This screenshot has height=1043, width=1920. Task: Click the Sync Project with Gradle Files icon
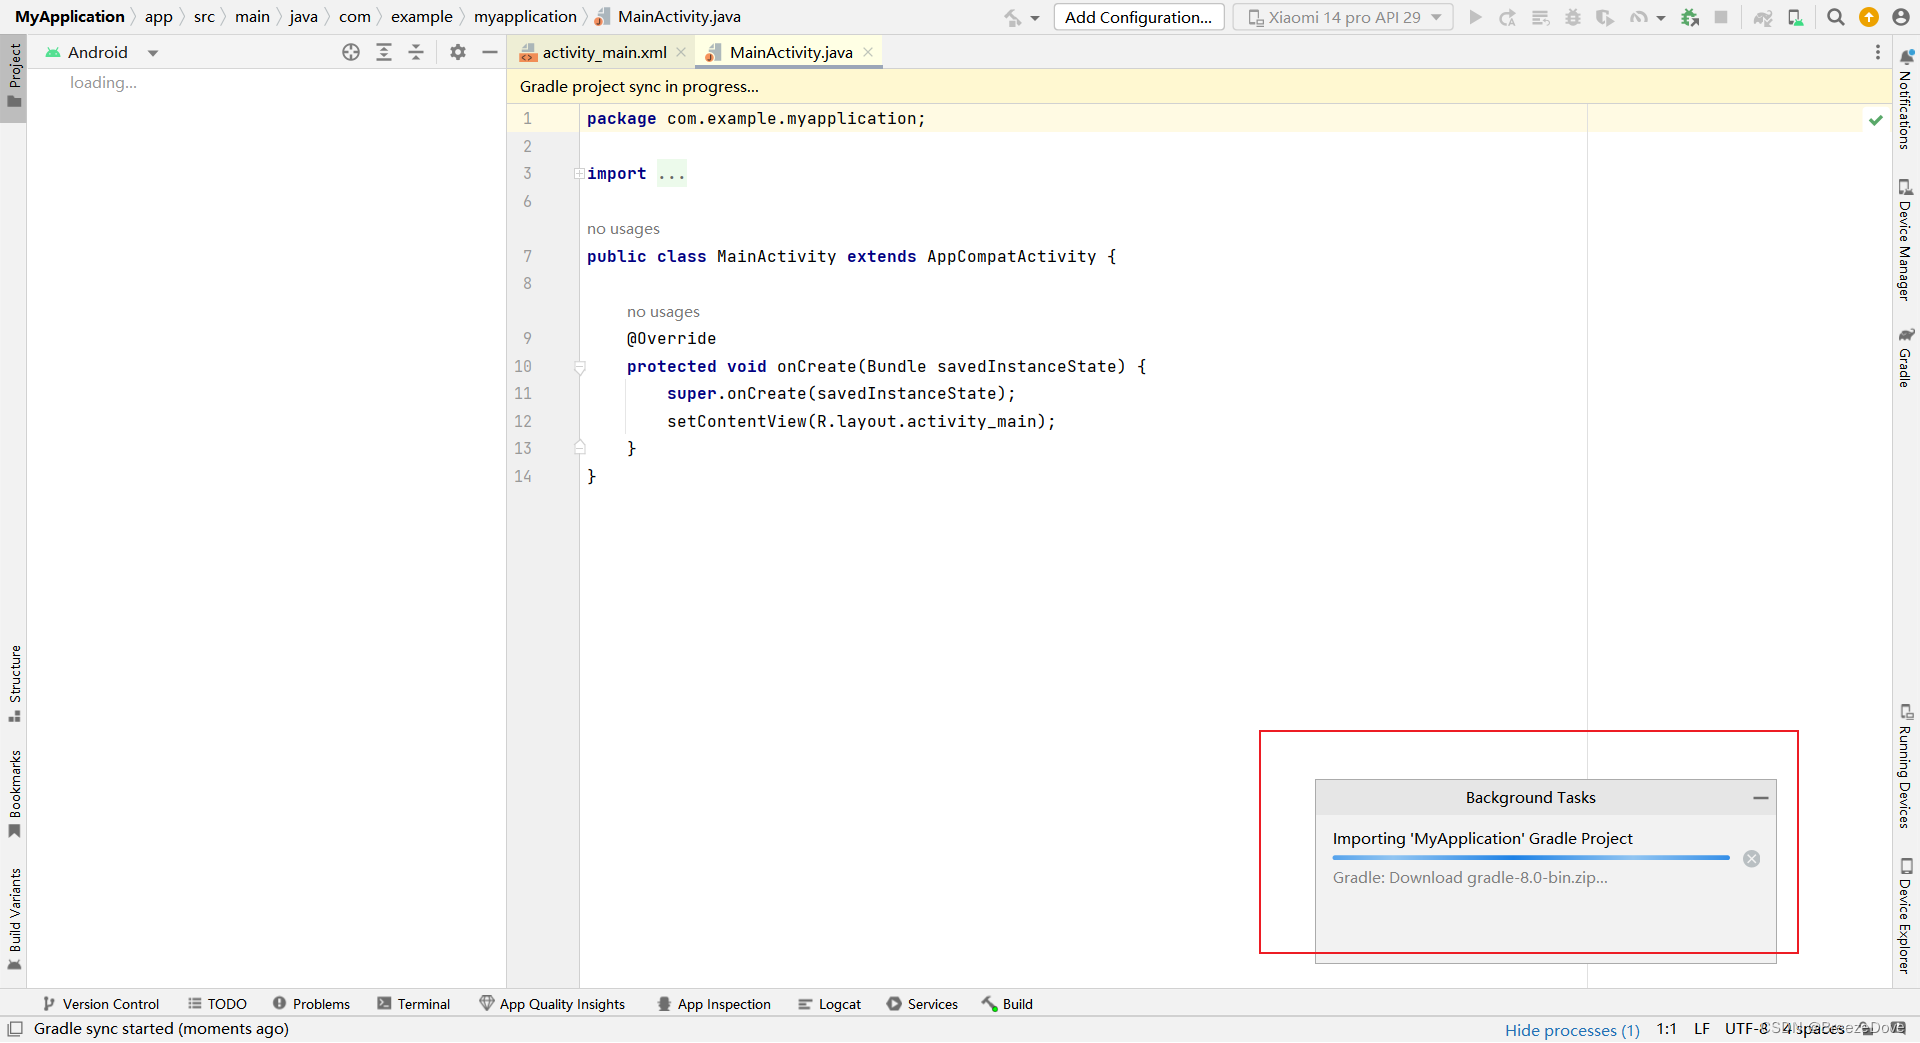pos(1763,17)
